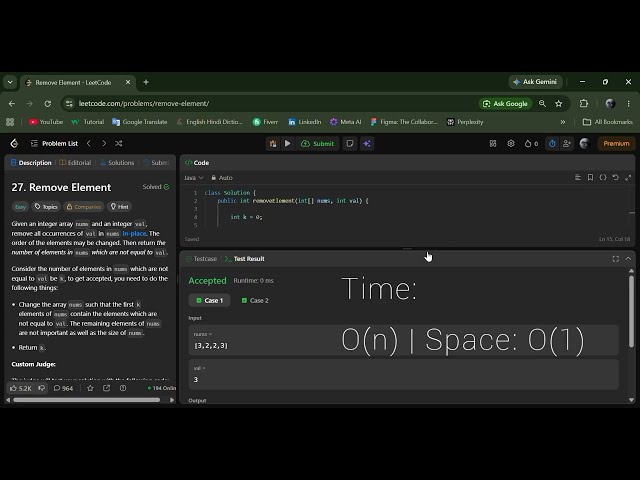Open the debugger icon beside run

[x=273, y=143]
